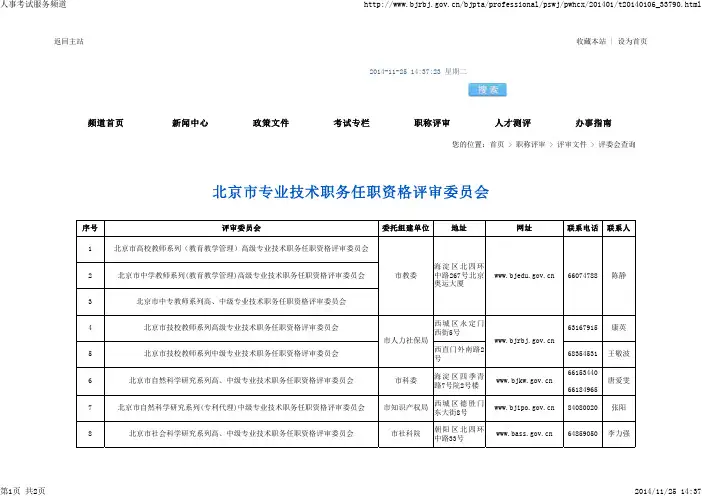Open the www.bjedu.gov.cn website link
702x496 pixels.
tap(525, 274)
